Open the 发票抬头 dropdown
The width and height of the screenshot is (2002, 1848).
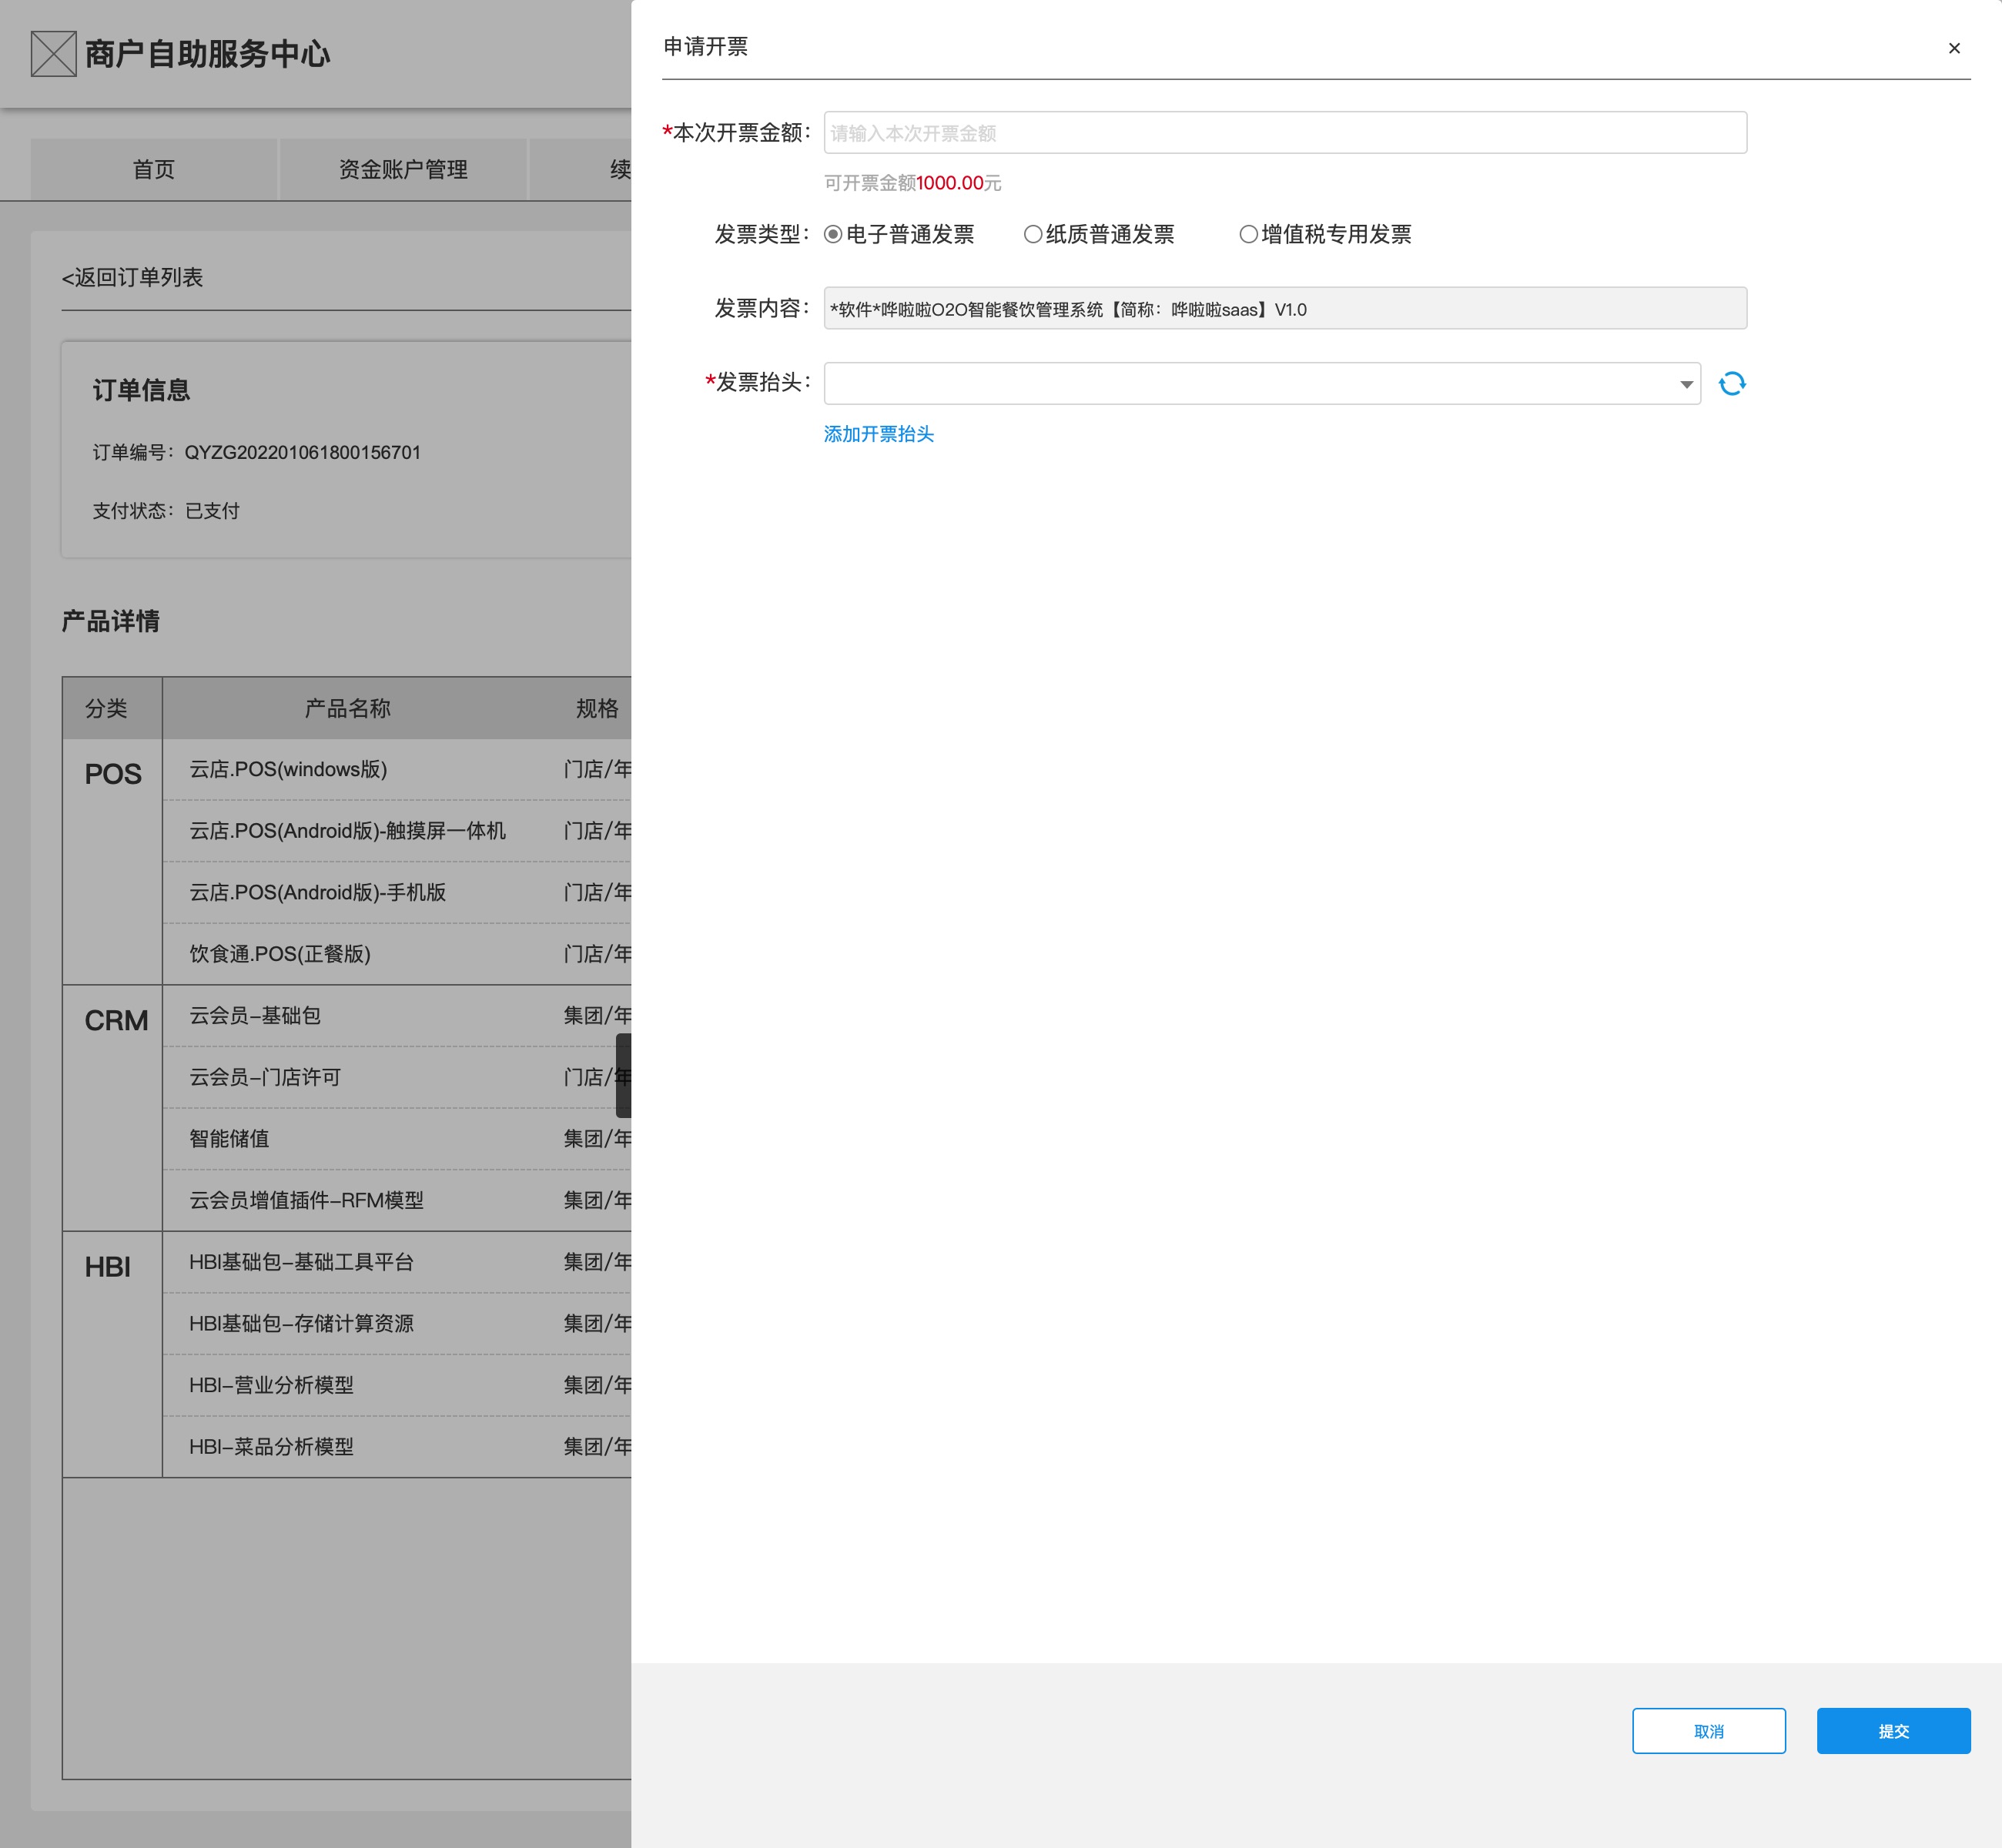click(1262, 384)
